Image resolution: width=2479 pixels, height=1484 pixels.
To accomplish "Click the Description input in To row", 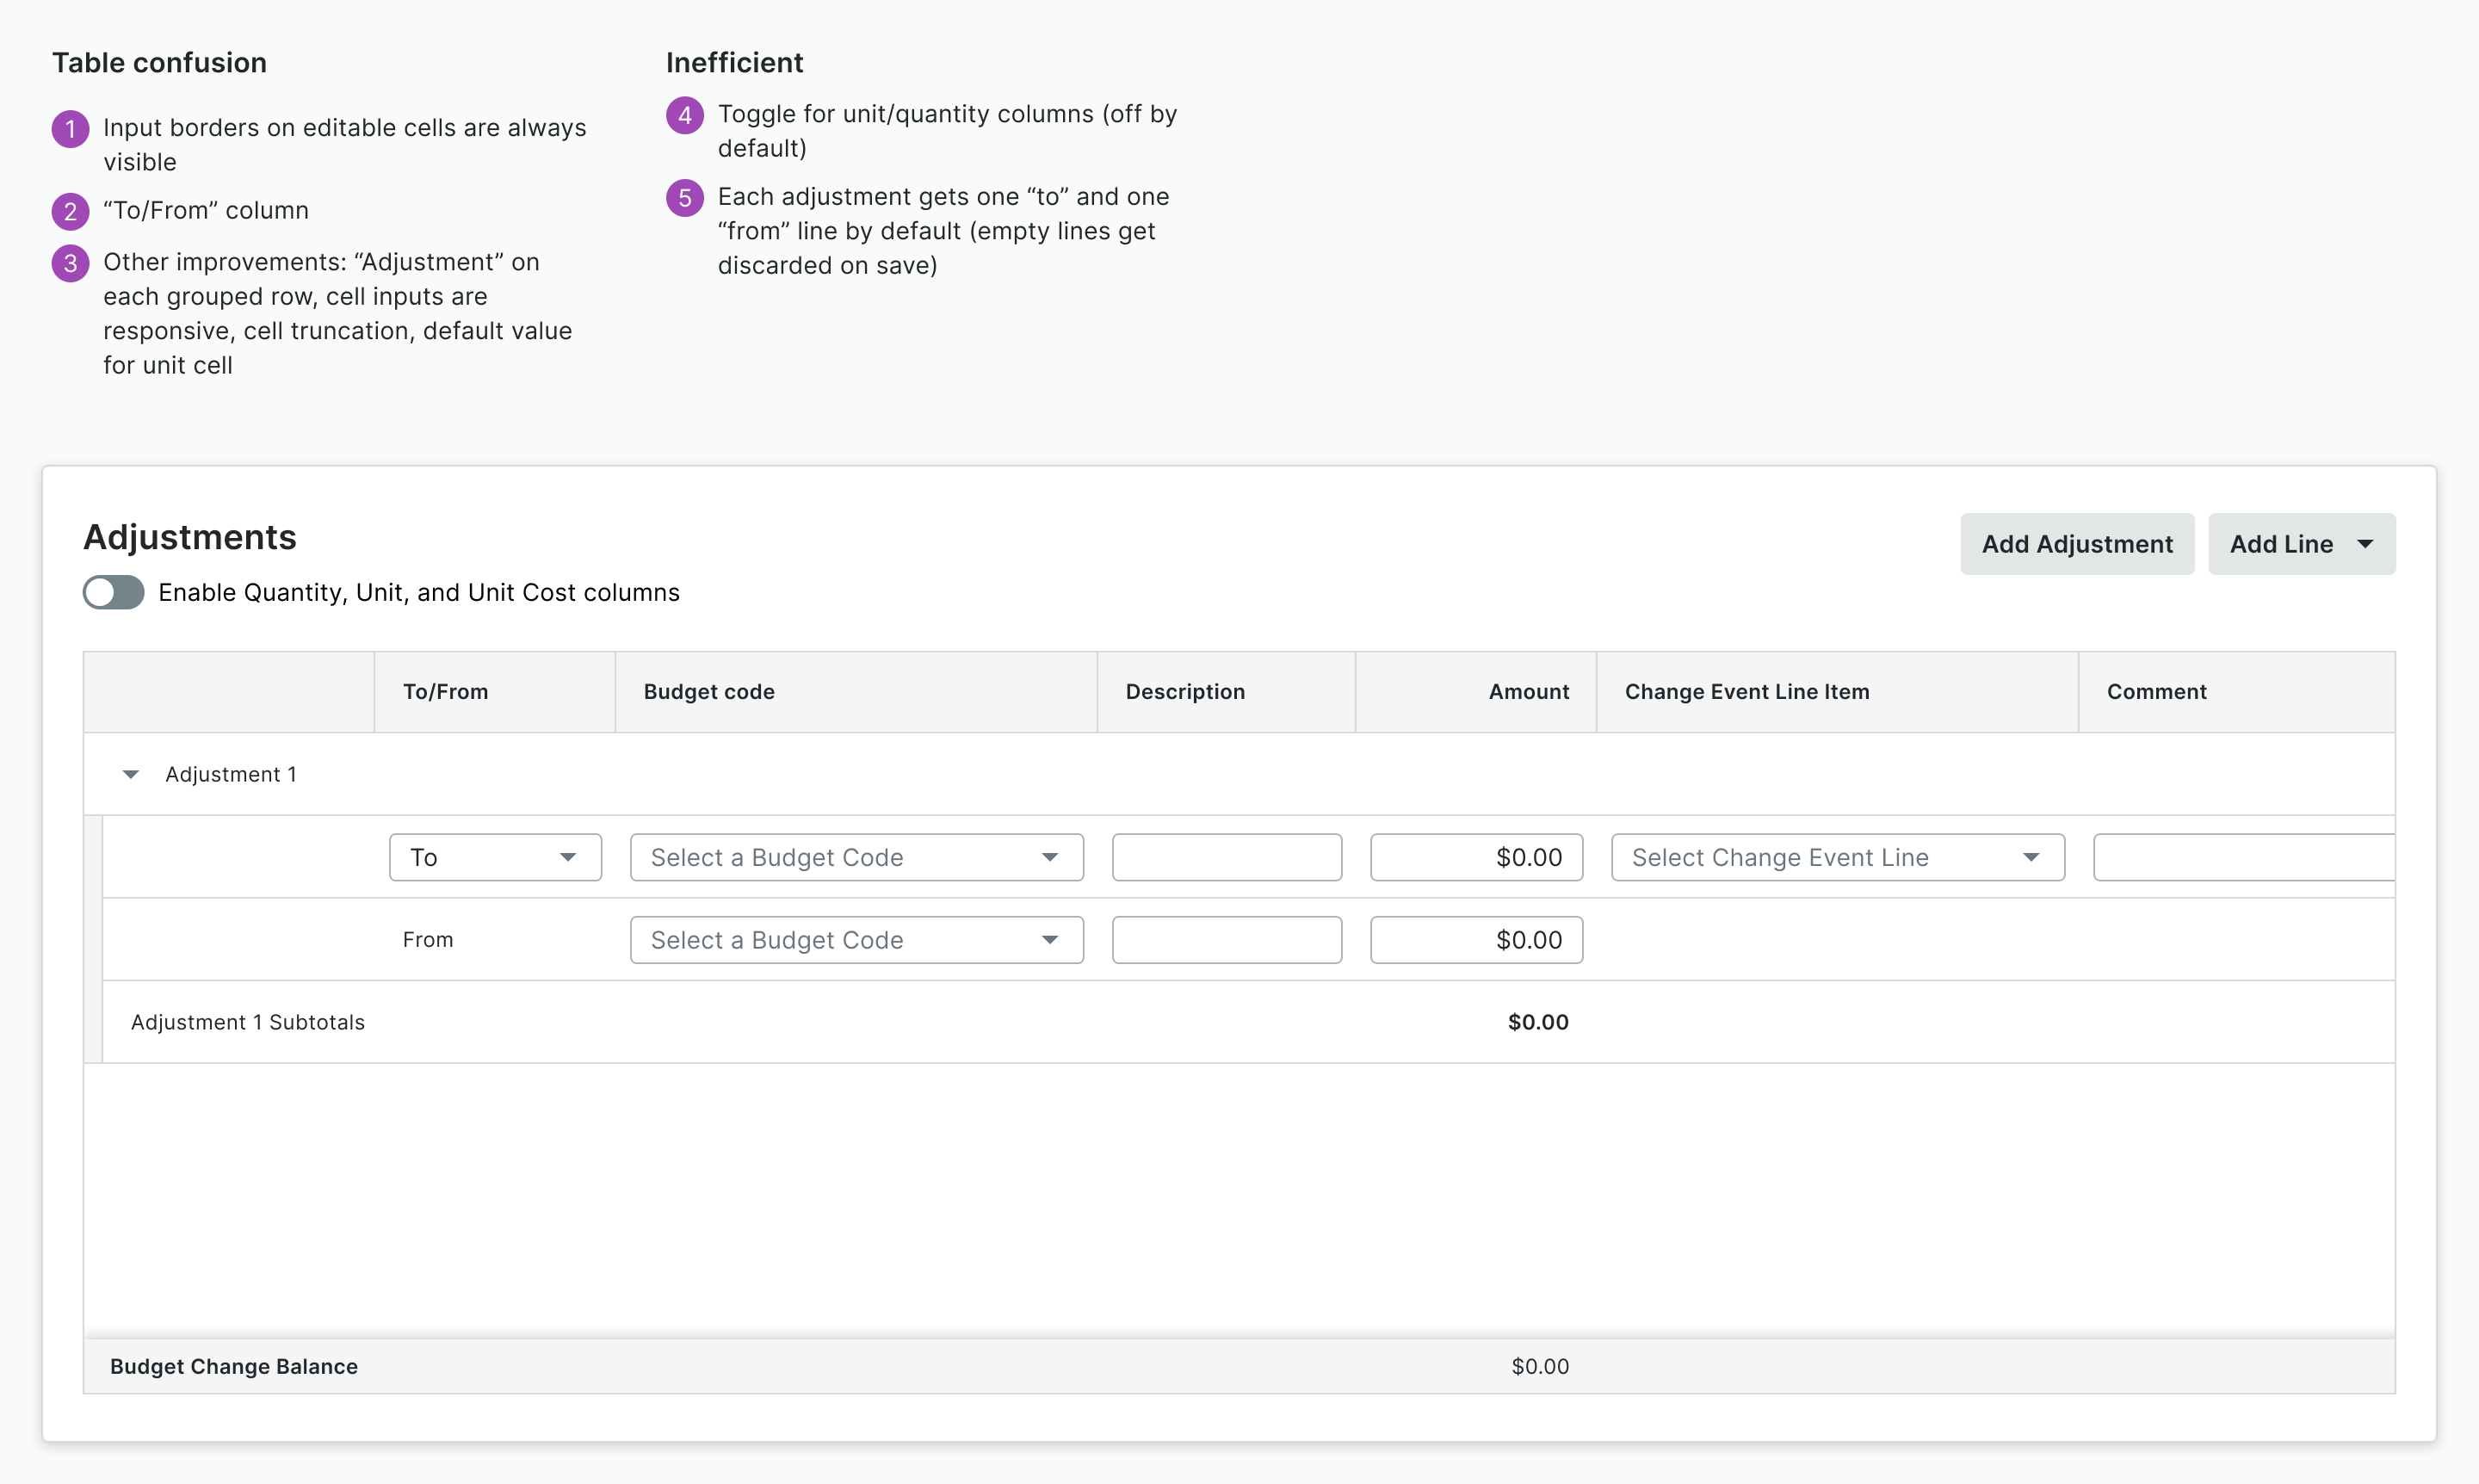I will [x=1226, y=857].
